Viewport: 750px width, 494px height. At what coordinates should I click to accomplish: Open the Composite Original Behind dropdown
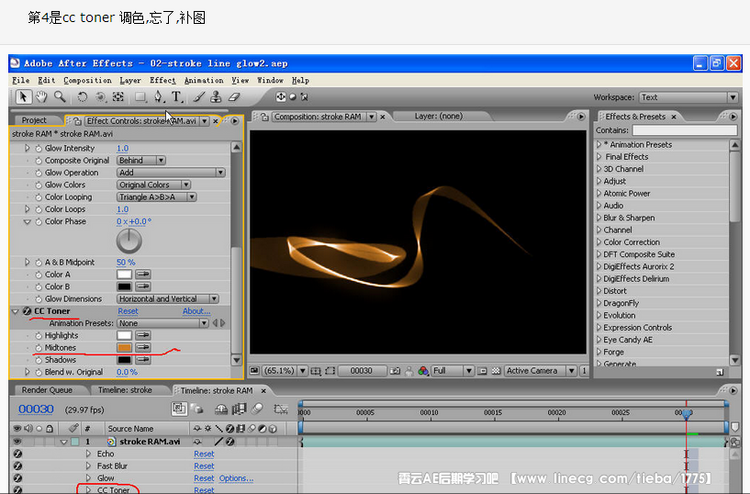[x=141, y=161]
